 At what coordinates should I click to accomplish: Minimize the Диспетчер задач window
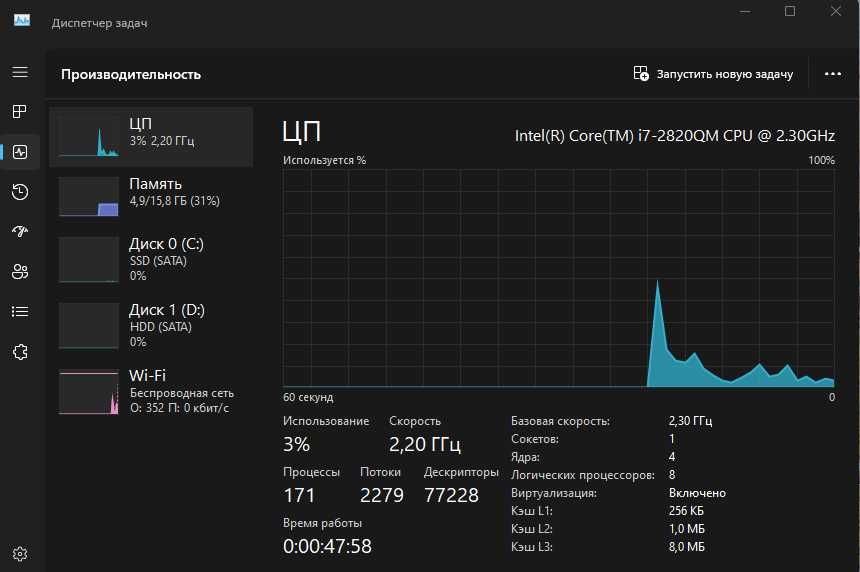pyautogui.click(x=745, y=11)
